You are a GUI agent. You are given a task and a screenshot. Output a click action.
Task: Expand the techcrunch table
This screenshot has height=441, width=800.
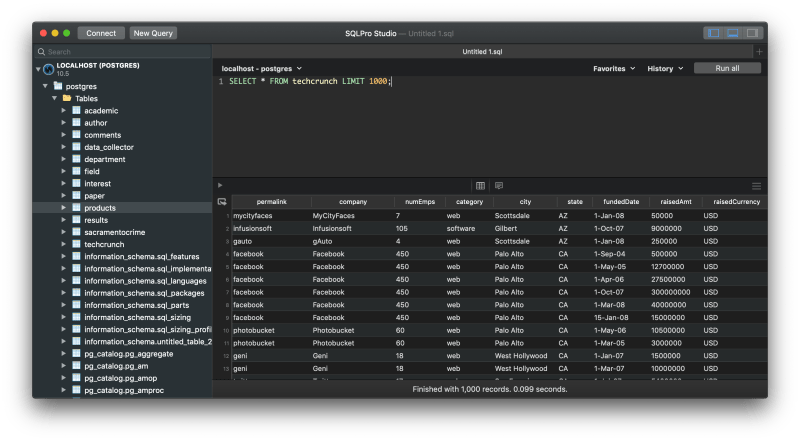64,244
